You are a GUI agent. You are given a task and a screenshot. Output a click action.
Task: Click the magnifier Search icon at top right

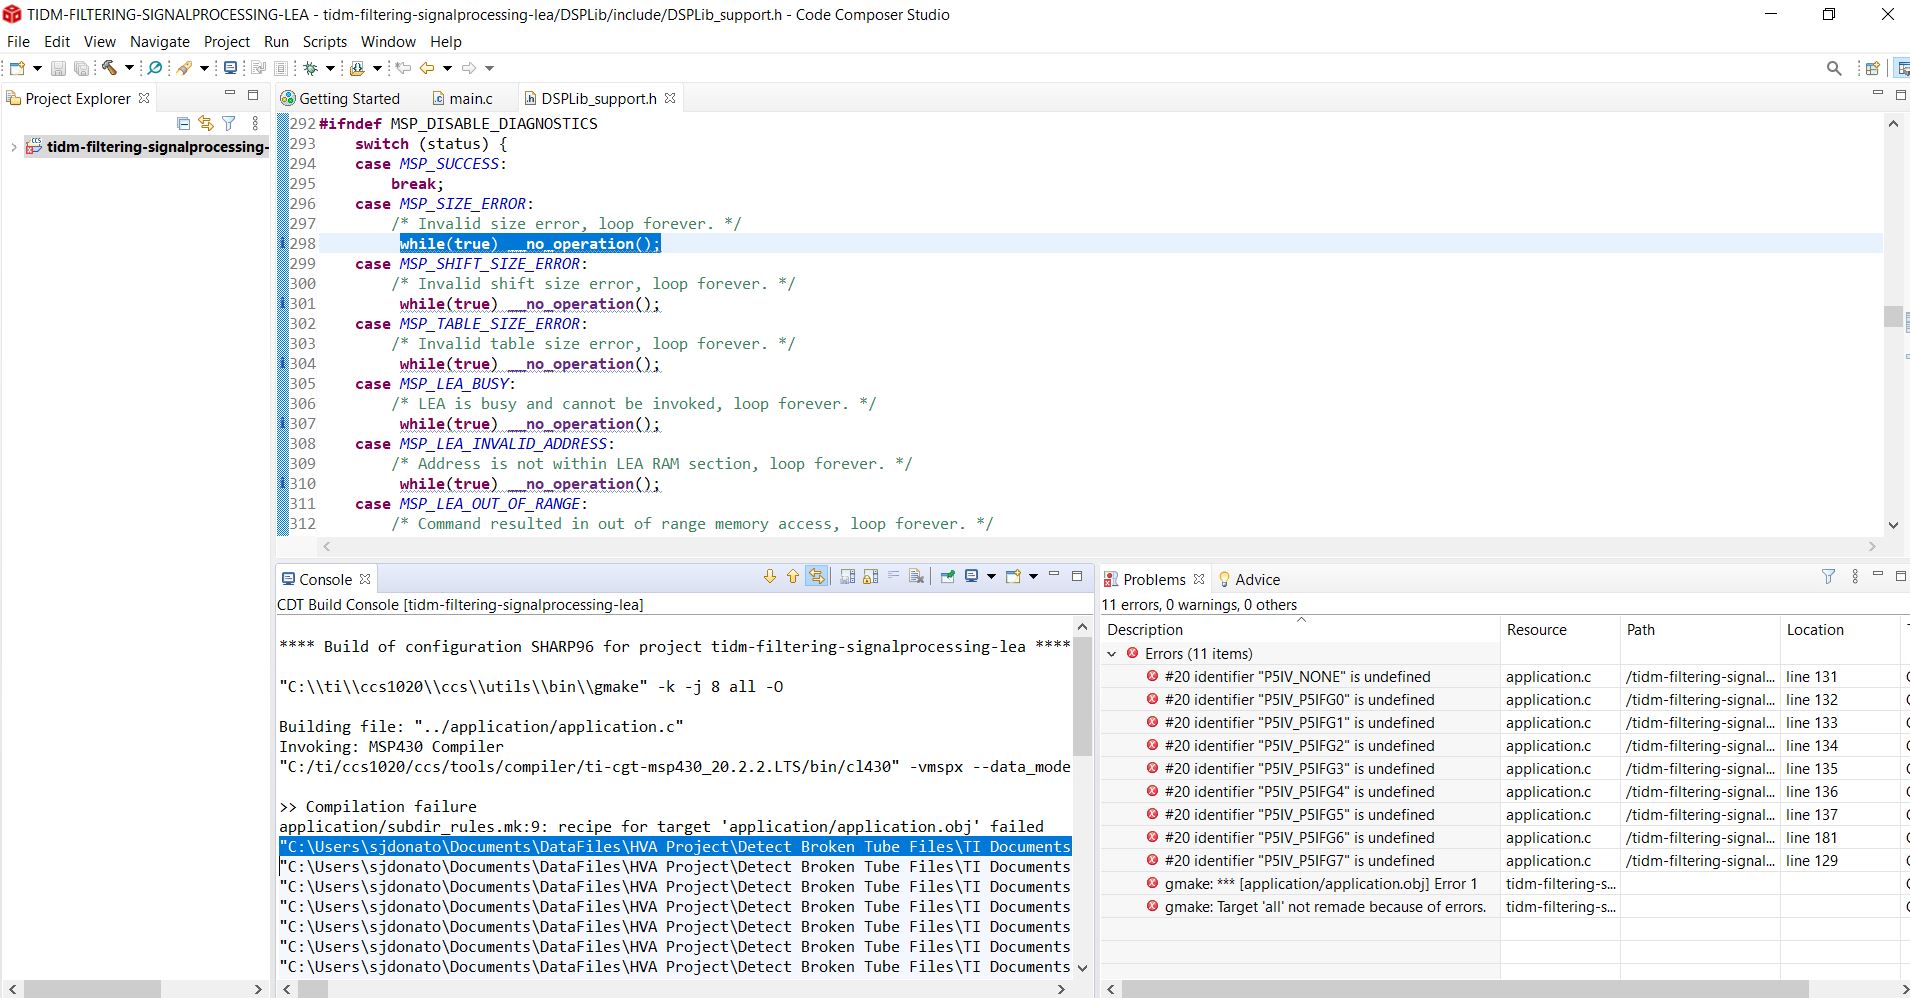click(1833, 68)
